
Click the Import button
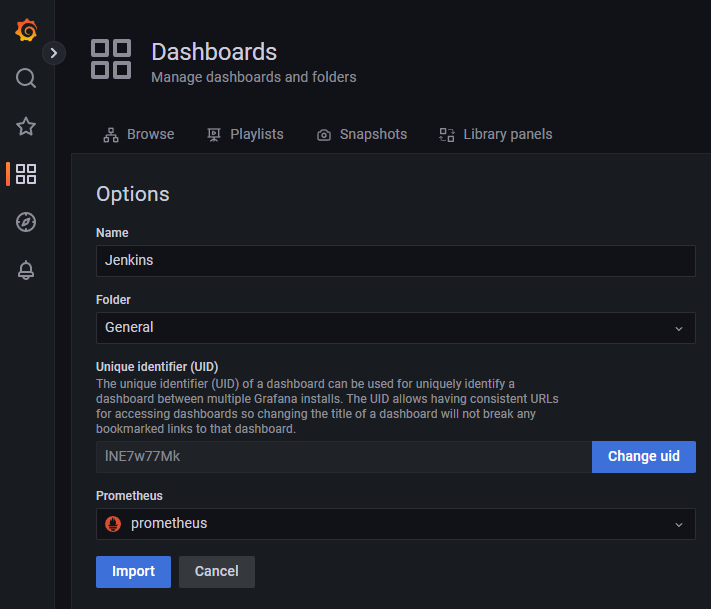click(133, 572)
